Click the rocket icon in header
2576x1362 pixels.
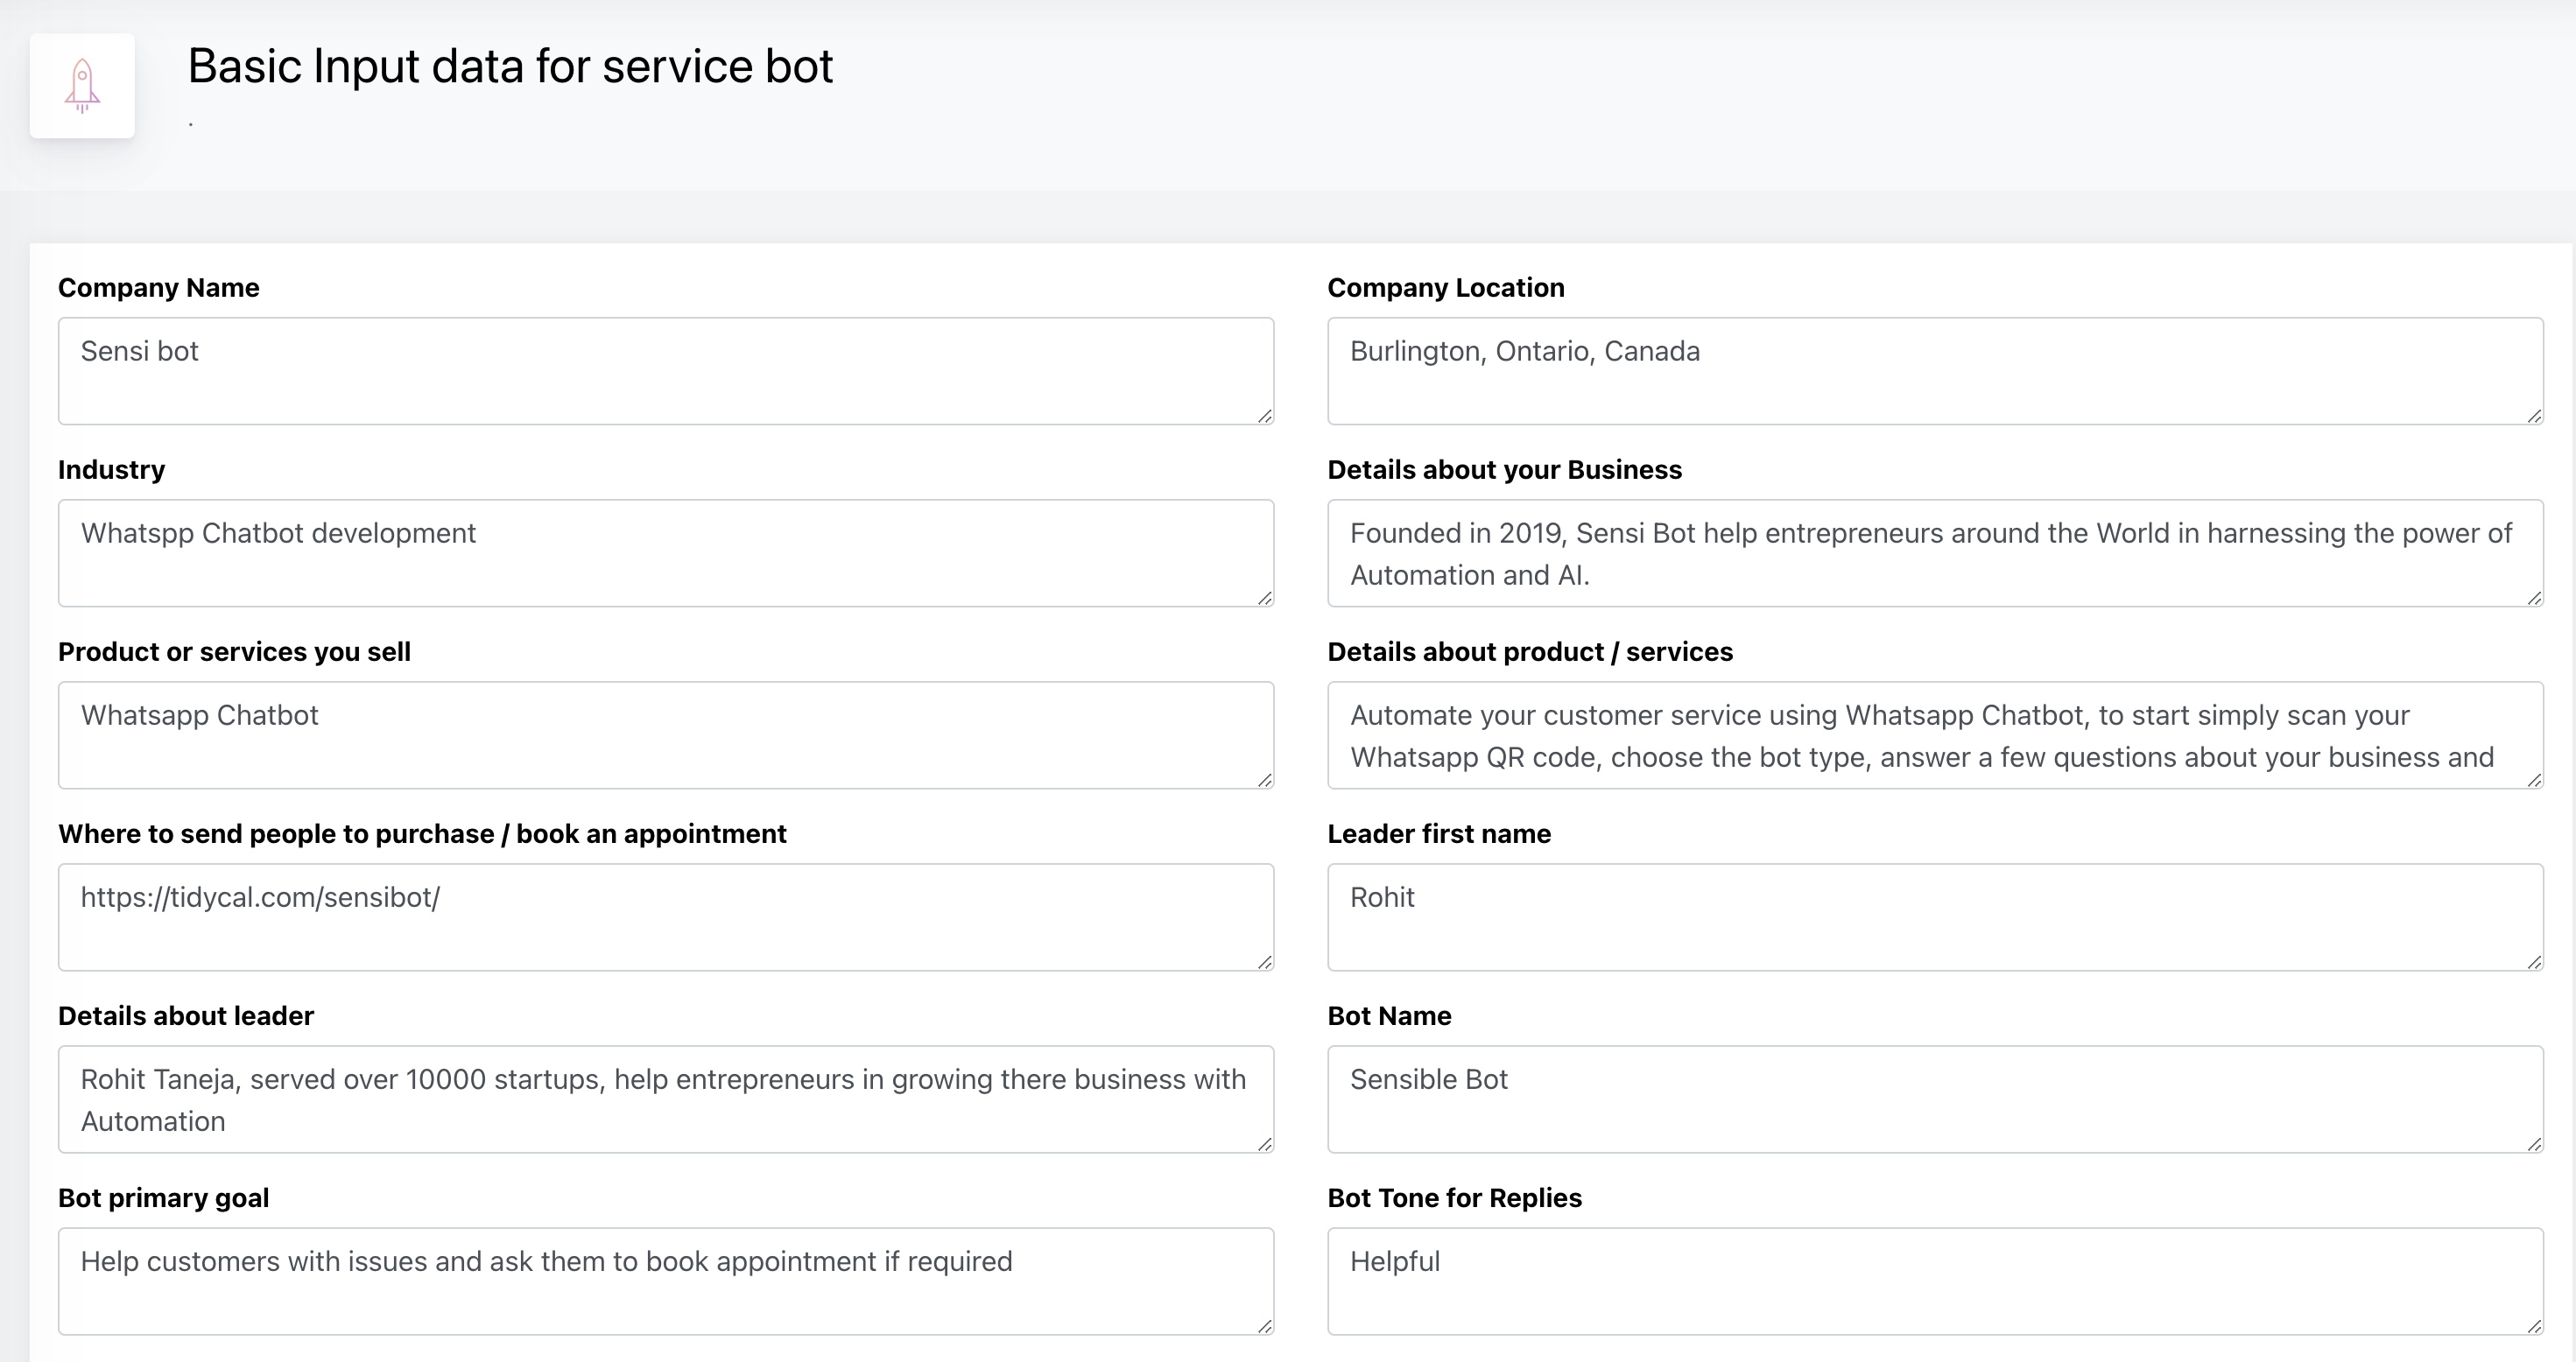point(82,86)
